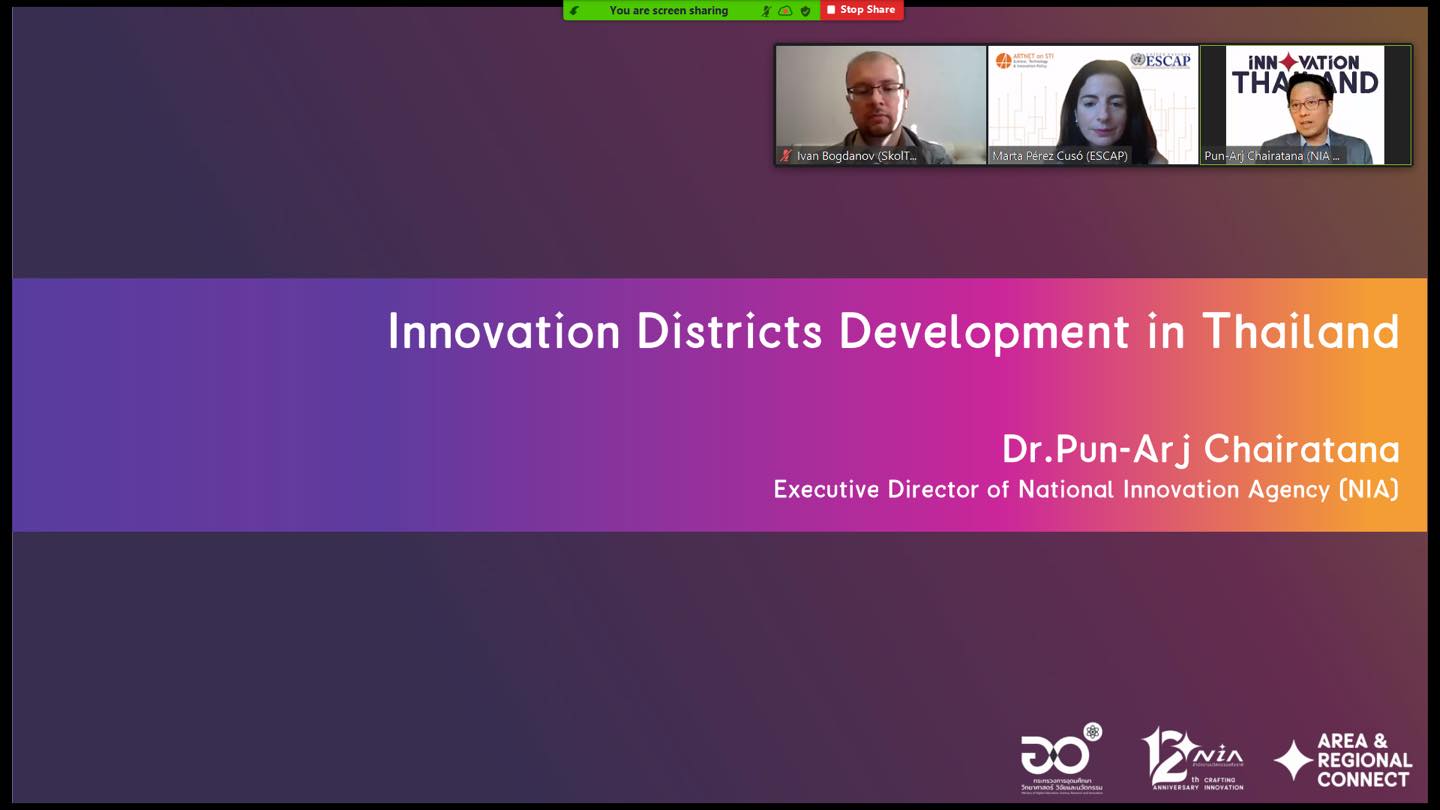Click the 'You are screen sharing' status text
1440x810 pixels.
pos(669,11)
